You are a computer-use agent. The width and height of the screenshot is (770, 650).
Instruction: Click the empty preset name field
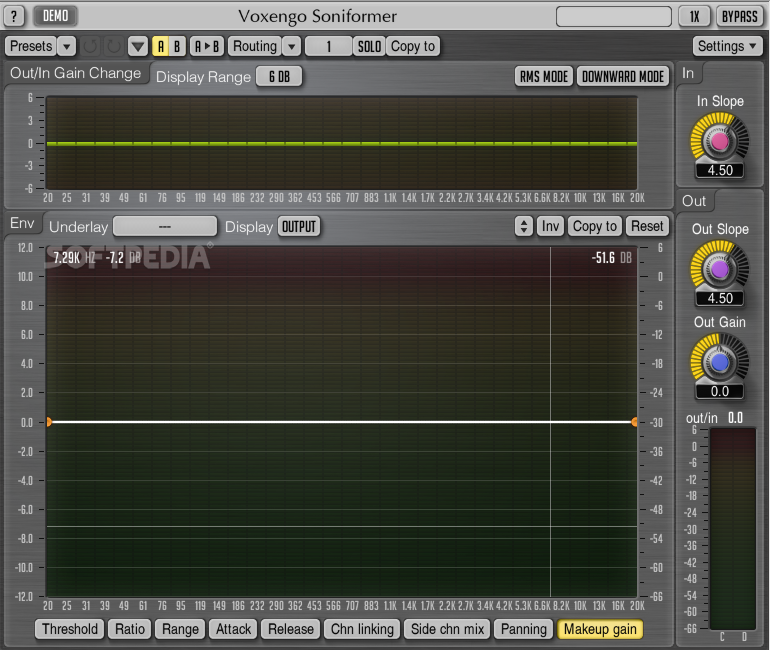(613, 16)
